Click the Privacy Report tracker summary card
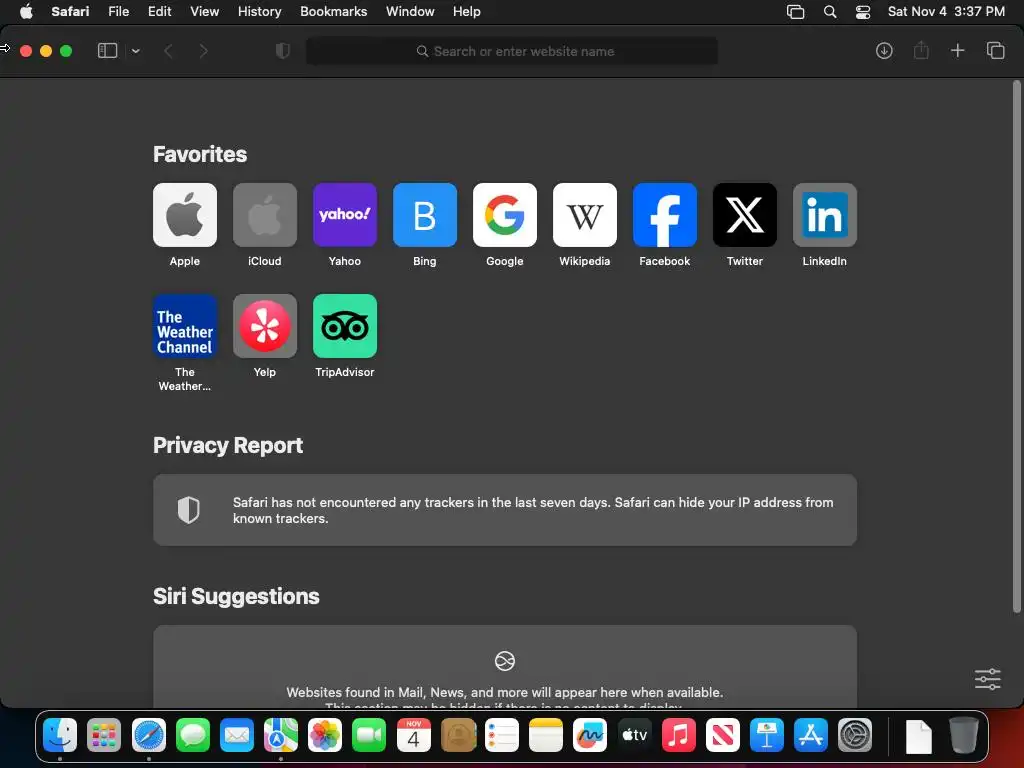The width and height of the screenshot is (1024, 768). coord(505,510)
